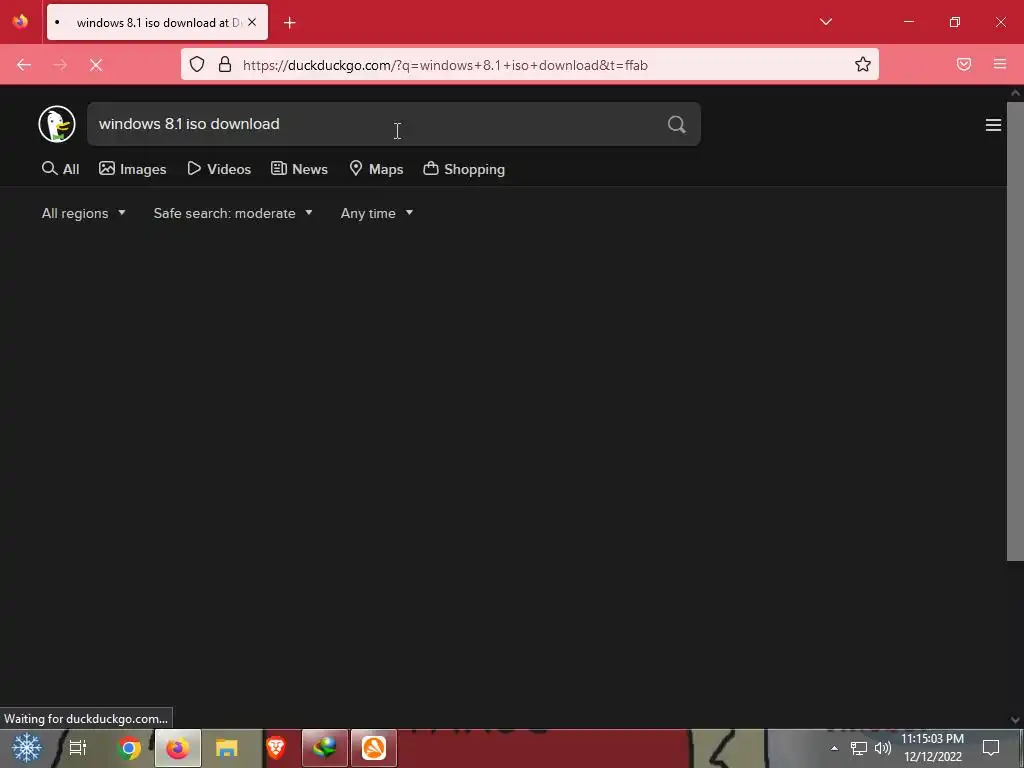Switch to Maps results

coord(376,169)
